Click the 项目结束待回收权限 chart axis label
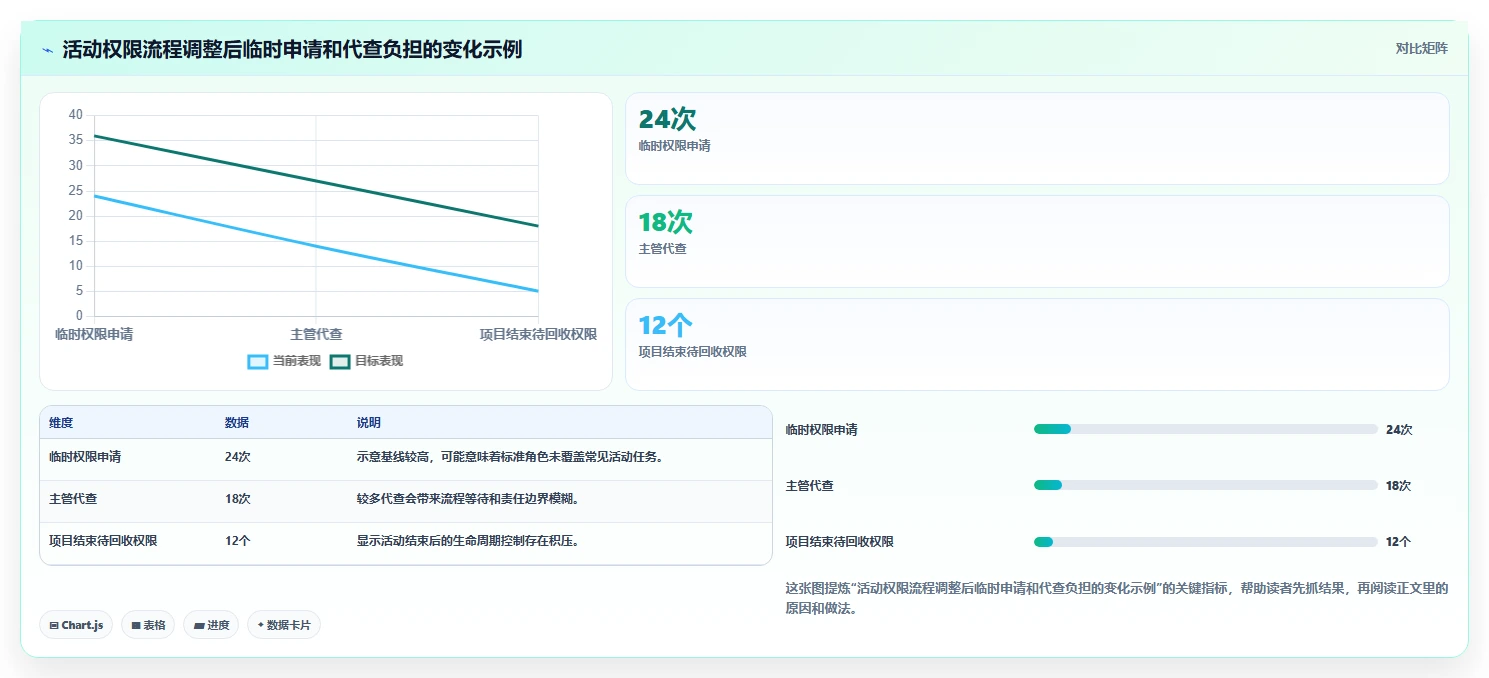This screenshot has width=1489, height=678. pyautogui.click(x=538, y=334)
